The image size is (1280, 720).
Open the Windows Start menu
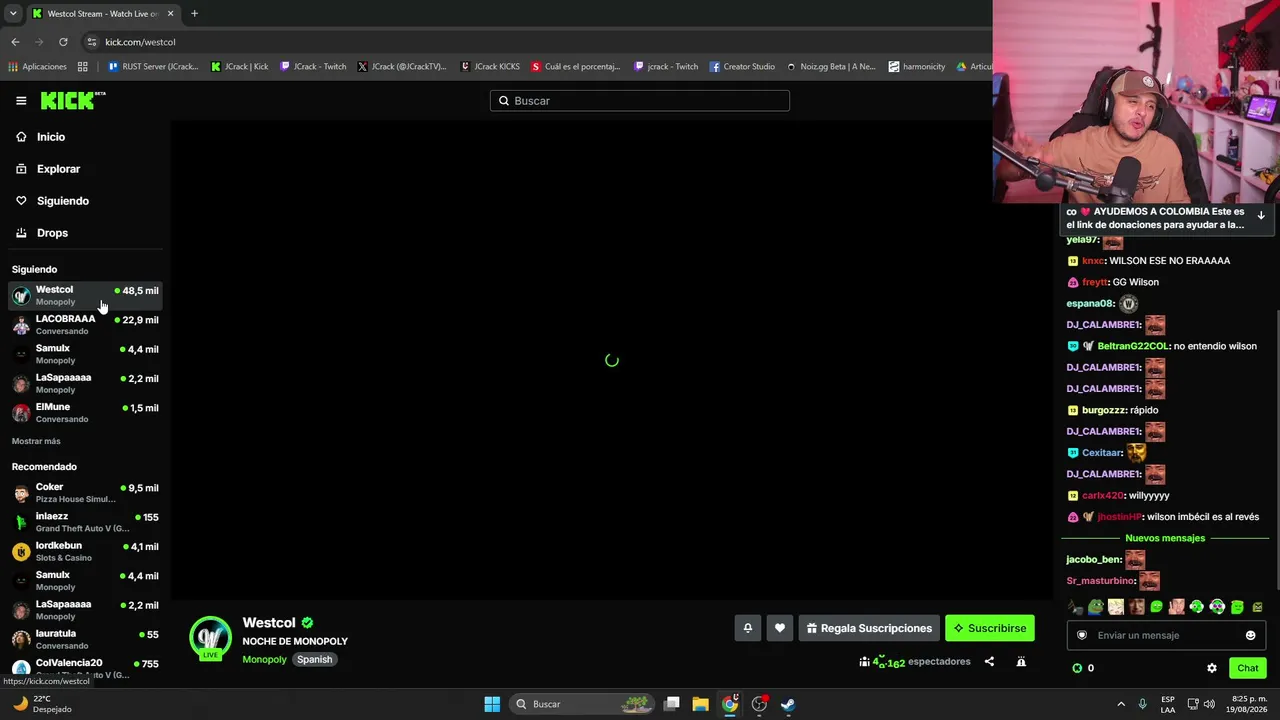pos(492,704)
